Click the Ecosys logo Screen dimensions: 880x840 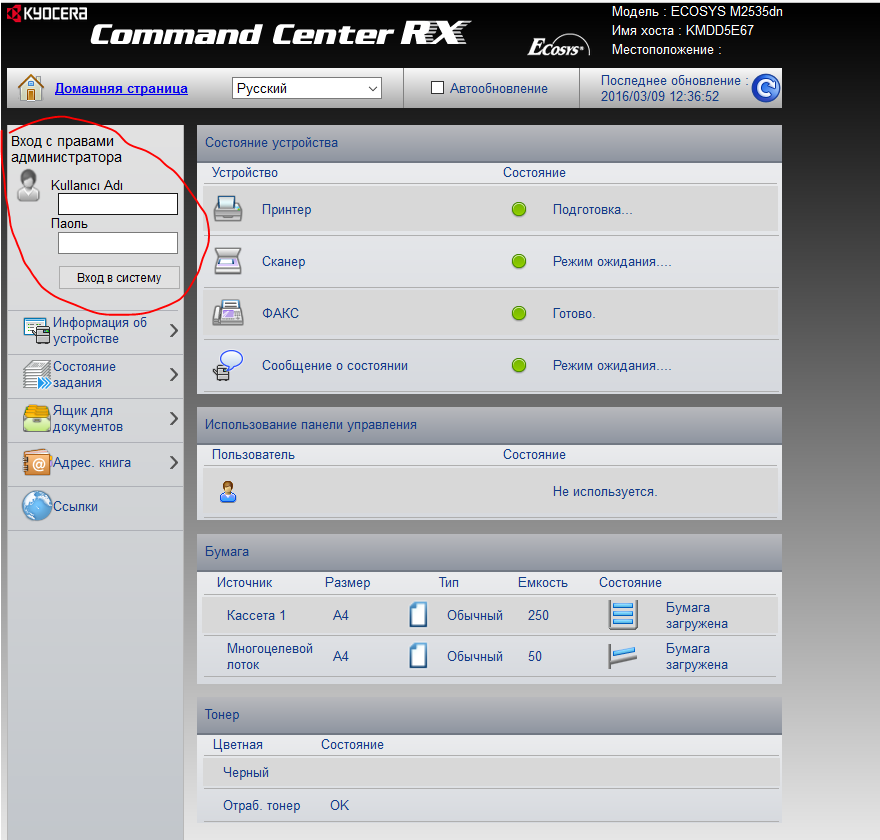[x=558, y=47]
